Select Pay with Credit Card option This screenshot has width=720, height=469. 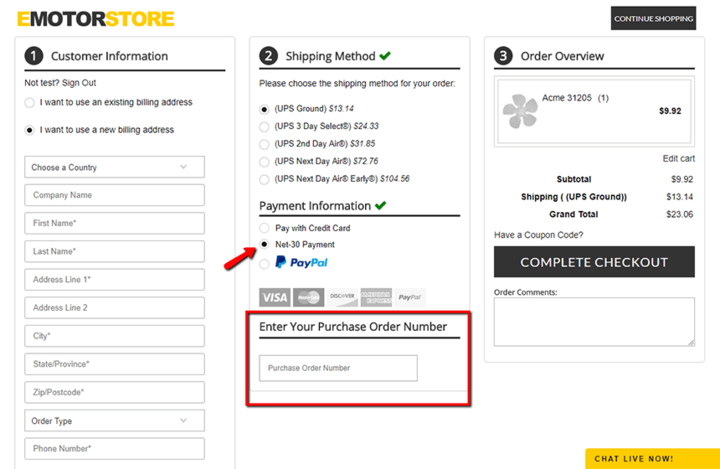[264, 228]
